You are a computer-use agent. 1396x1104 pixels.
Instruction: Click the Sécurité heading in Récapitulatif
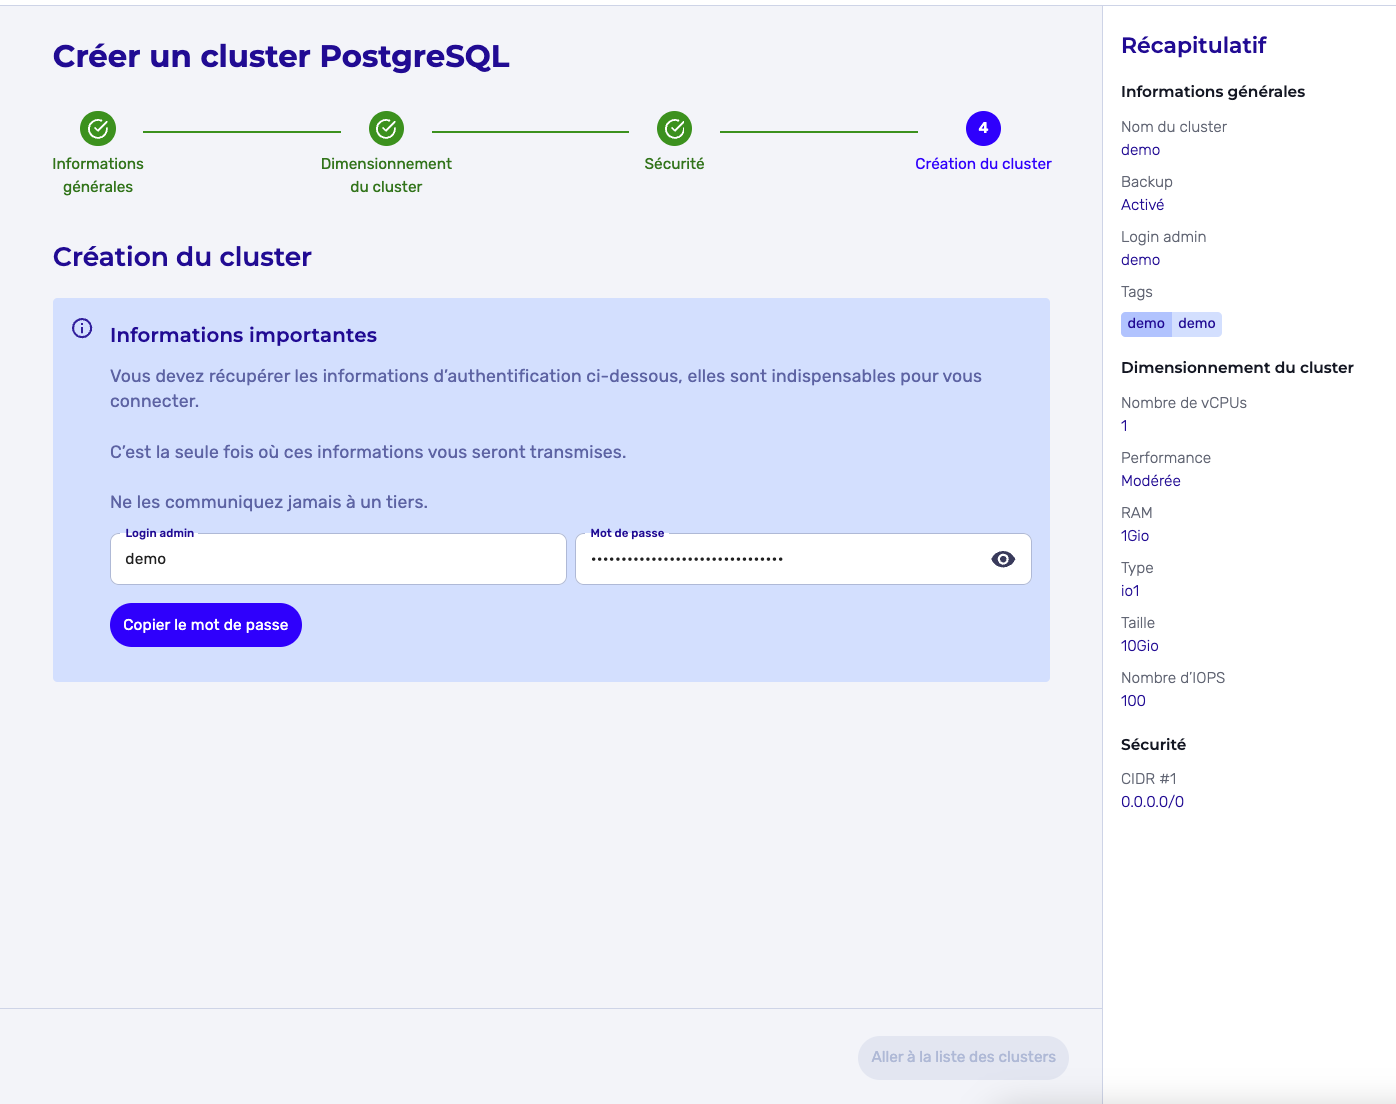[x=1153, y=745]
